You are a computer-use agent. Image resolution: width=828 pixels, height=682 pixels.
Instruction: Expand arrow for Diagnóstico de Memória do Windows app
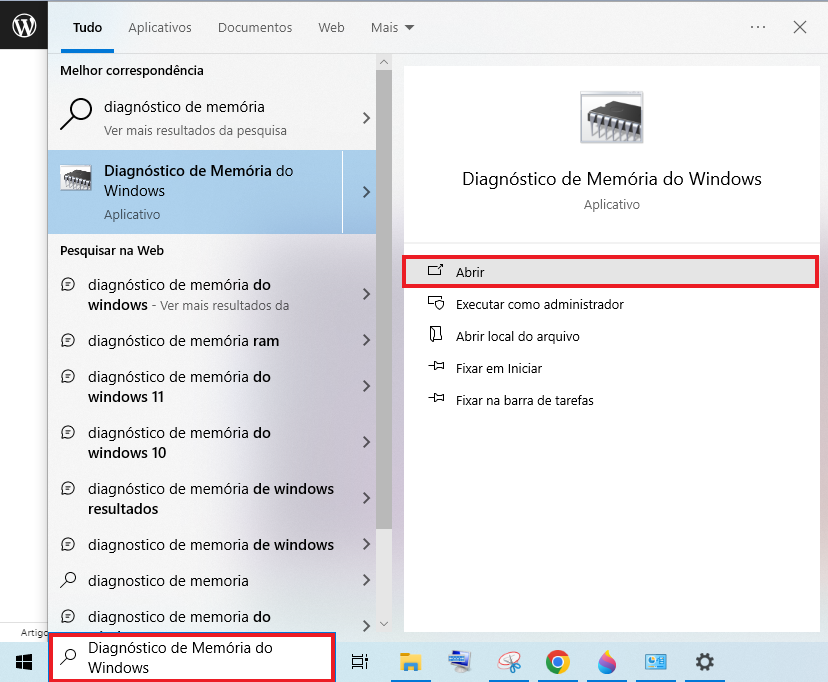click(366, 192)
